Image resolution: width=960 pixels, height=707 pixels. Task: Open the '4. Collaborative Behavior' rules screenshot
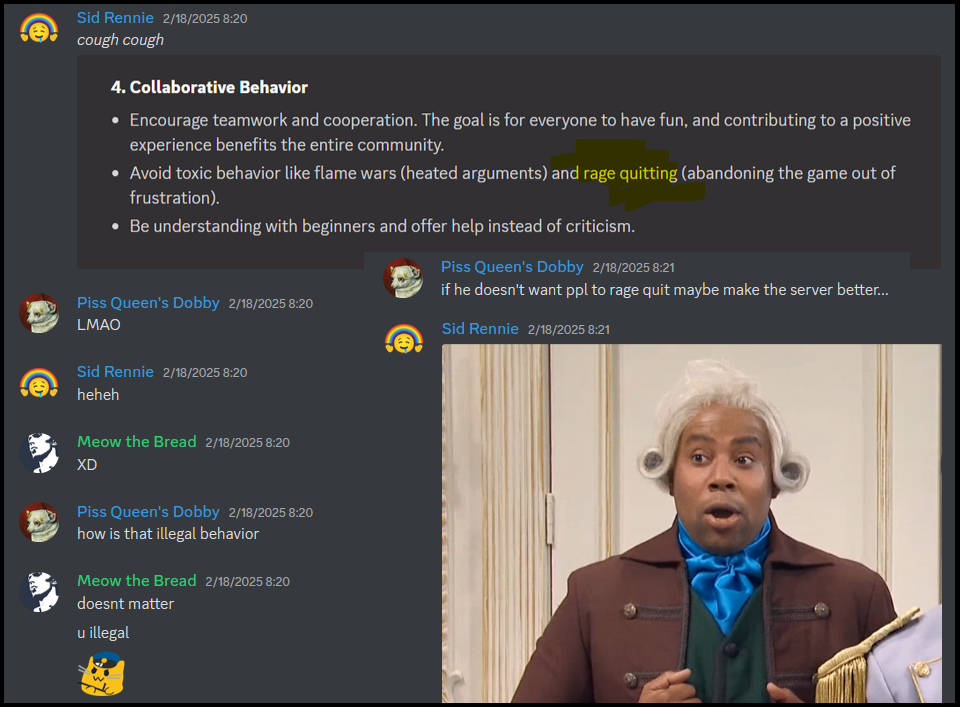(x=509, y=162)
